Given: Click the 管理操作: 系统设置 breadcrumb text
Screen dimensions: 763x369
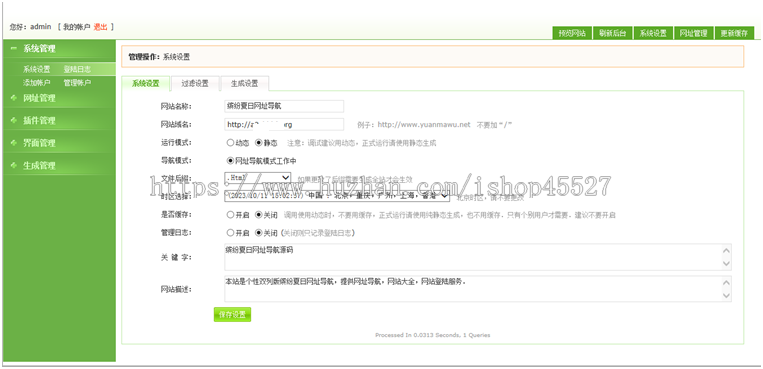Looking at the screenshot, I should (x=159, y=57).
